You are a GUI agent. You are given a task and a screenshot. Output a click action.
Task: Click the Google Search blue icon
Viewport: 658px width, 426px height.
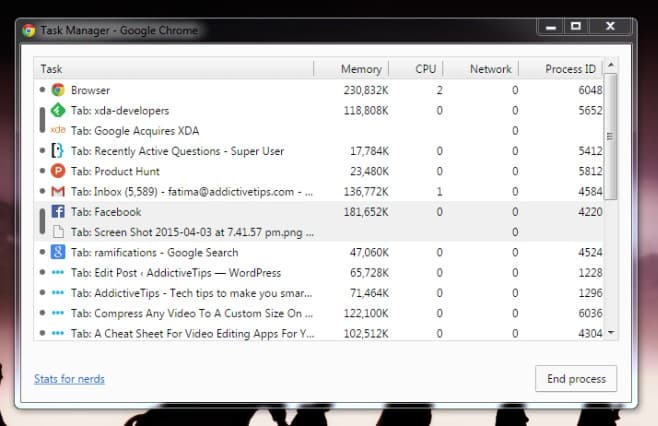[x=58, y=252]
